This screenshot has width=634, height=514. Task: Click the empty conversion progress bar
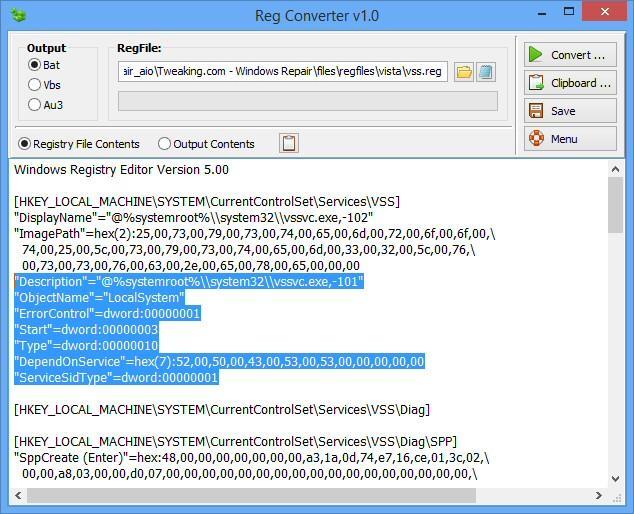308,101
